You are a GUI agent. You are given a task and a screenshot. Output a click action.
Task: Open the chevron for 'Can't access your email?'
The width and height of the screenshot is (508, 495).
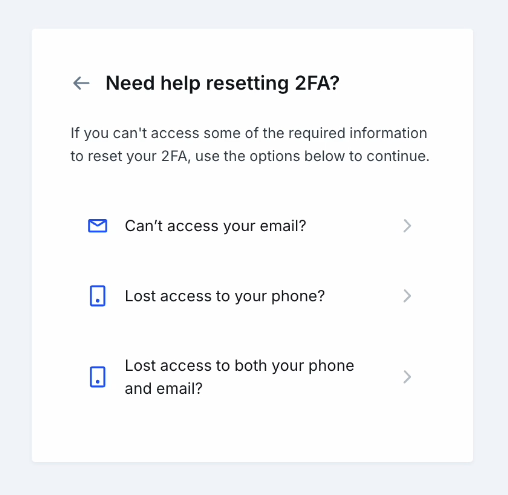pyautogui.click(x=407, y=226)
